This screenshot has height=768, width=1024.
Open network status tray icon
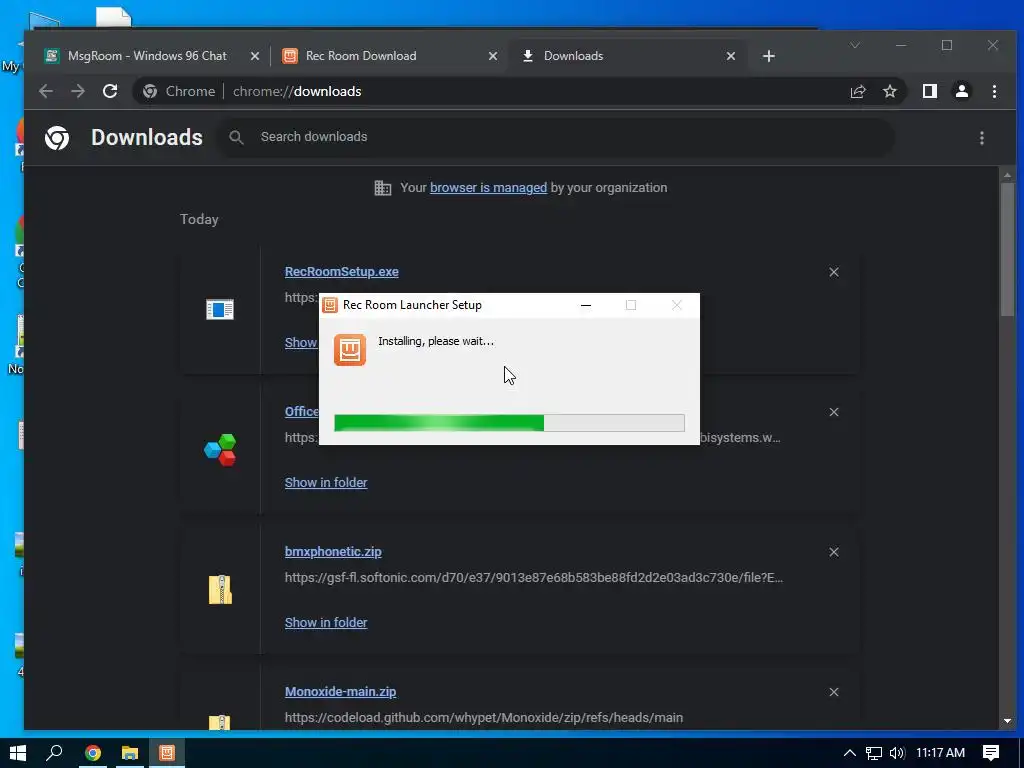click(x=874, y=753)
